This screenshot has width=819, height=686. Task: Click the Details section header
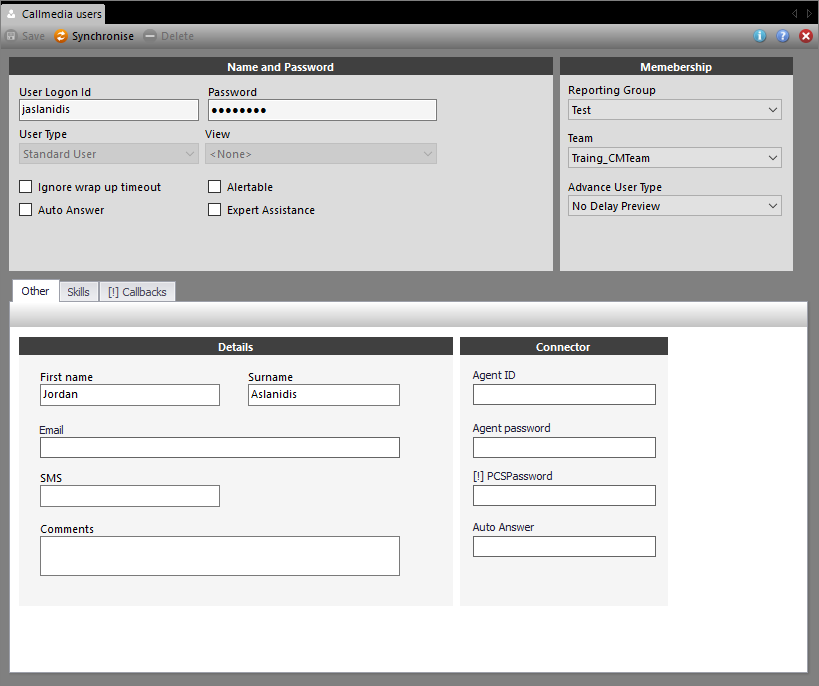(236, 346)
